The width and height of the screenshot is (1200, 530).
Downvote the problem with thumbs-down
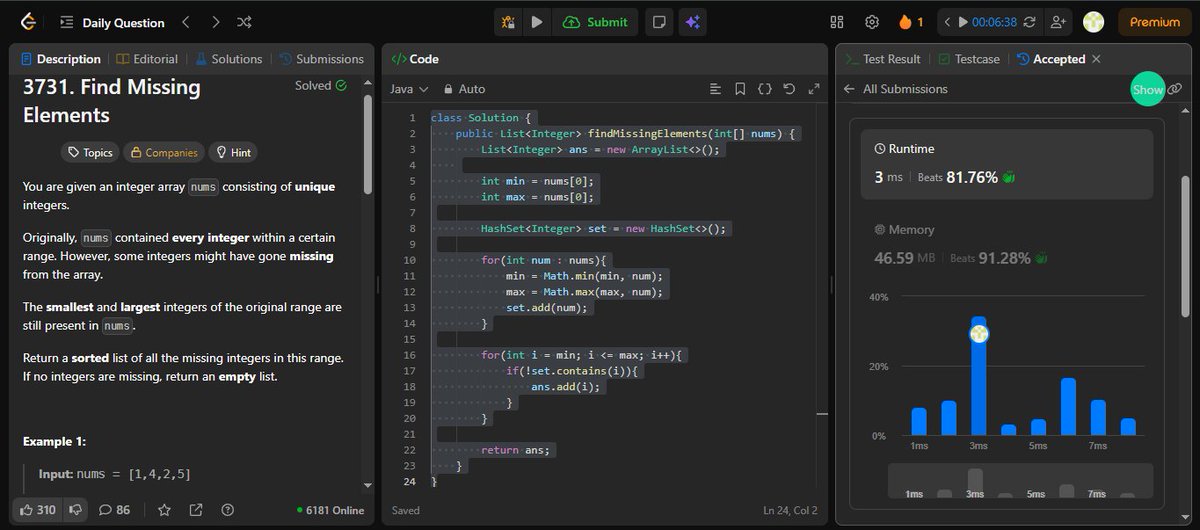(75, 510)
